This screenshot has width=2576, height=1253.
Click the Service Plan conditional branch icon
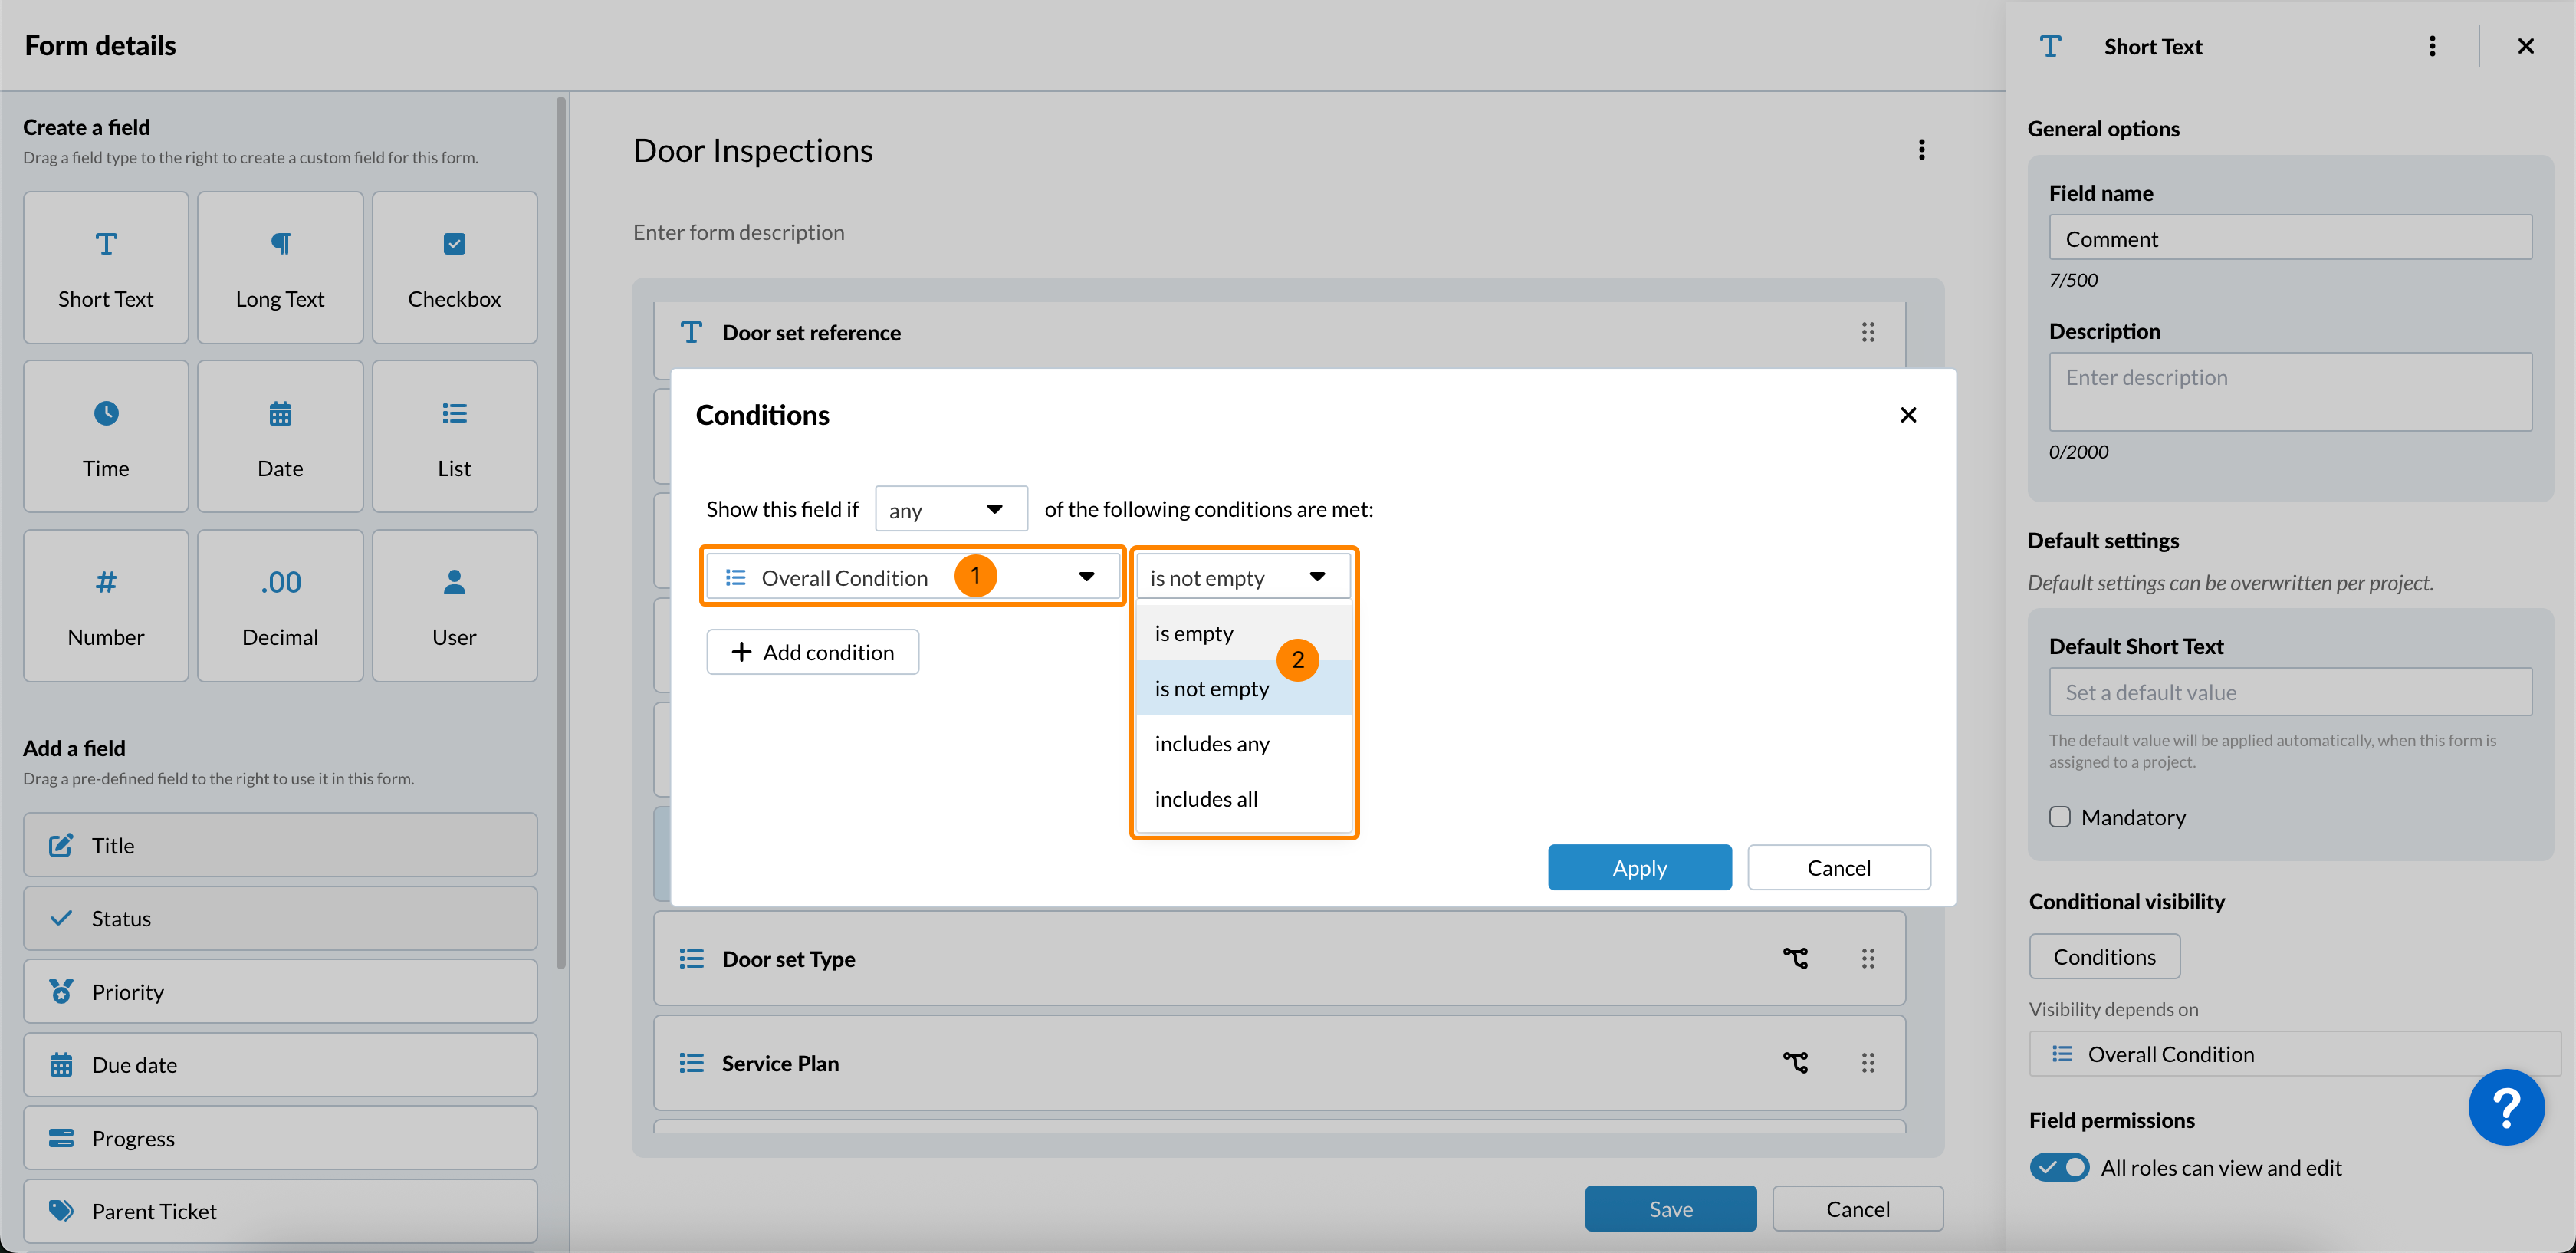(1795, 1062)
